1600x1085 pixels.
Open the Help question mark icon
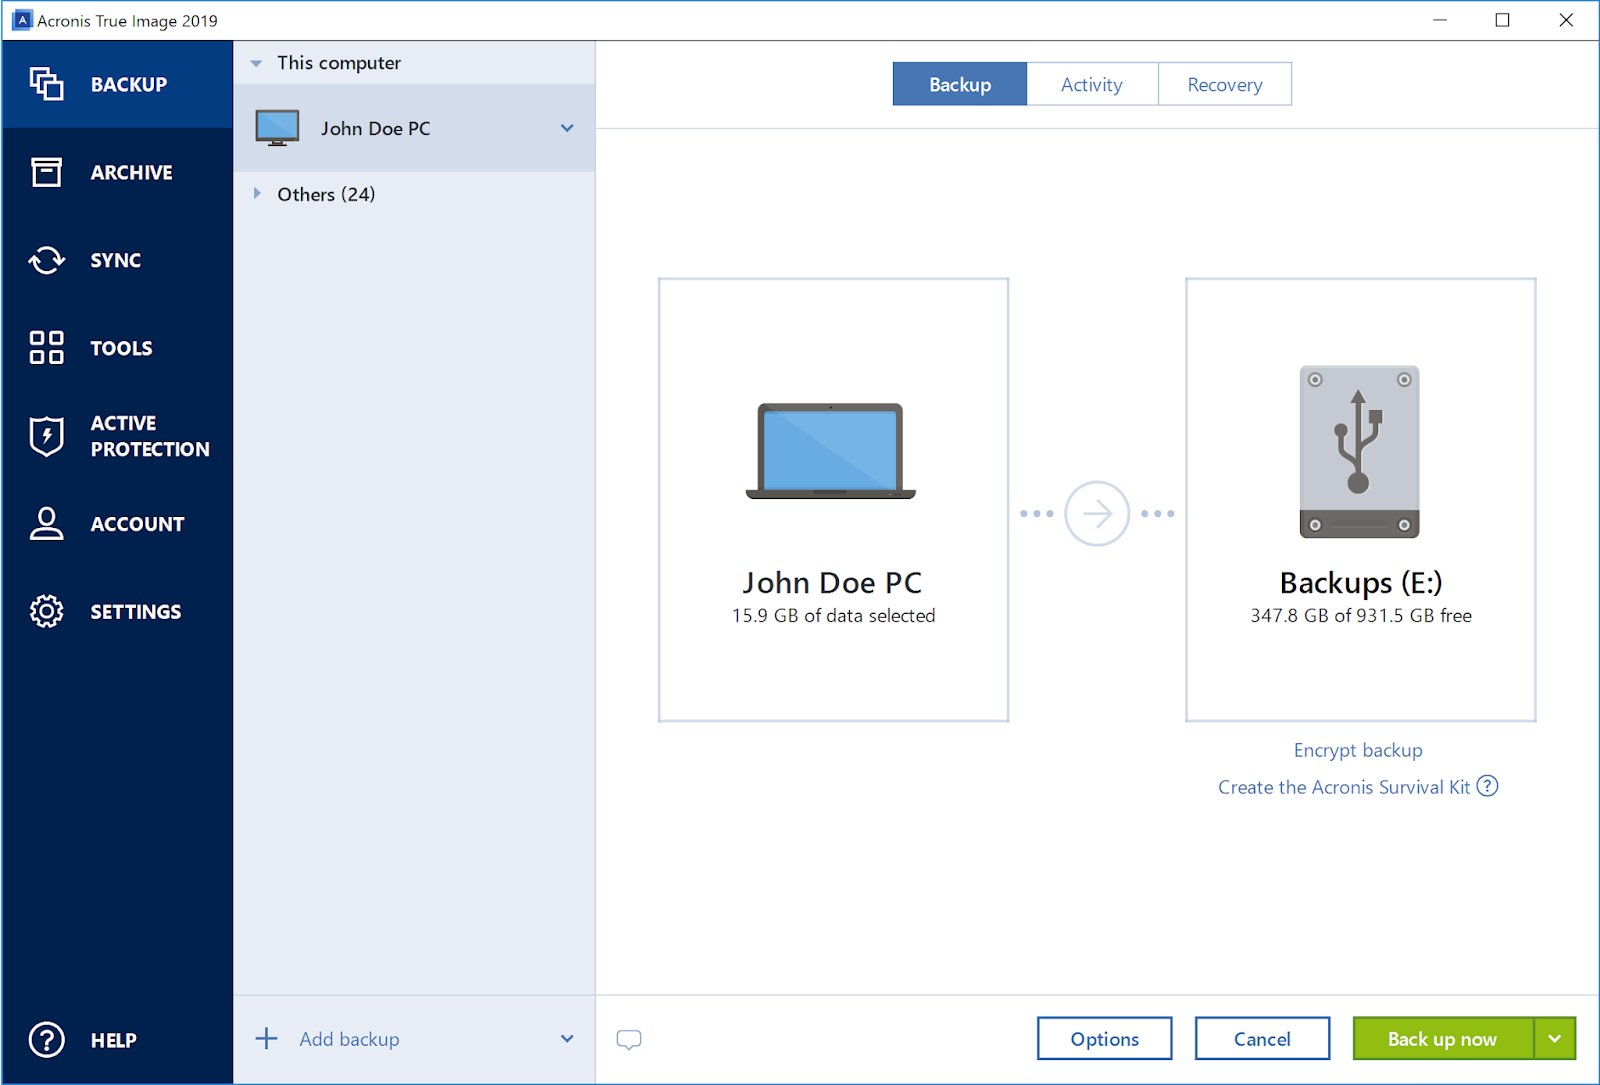click(x=46, y=1040)
